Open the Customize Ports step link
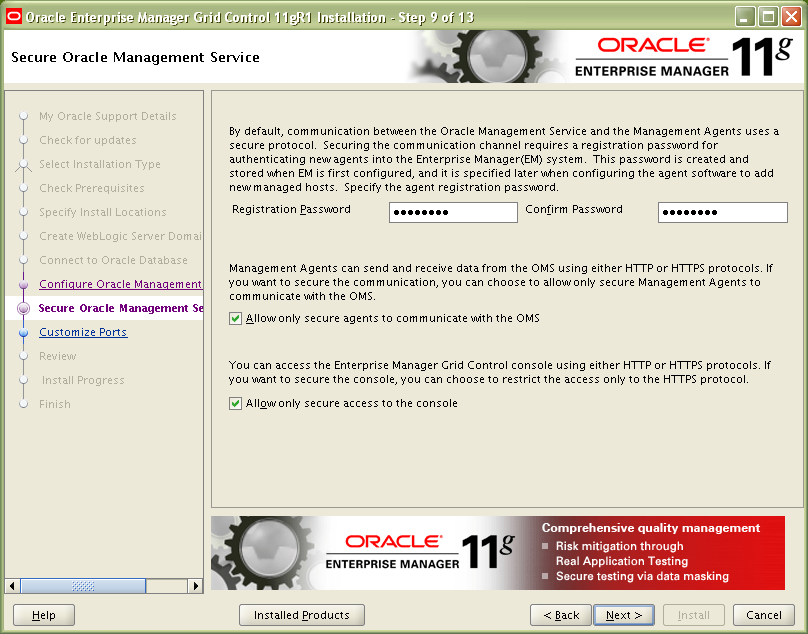Viewport: 808px width, 634px height. click(83, 332)
